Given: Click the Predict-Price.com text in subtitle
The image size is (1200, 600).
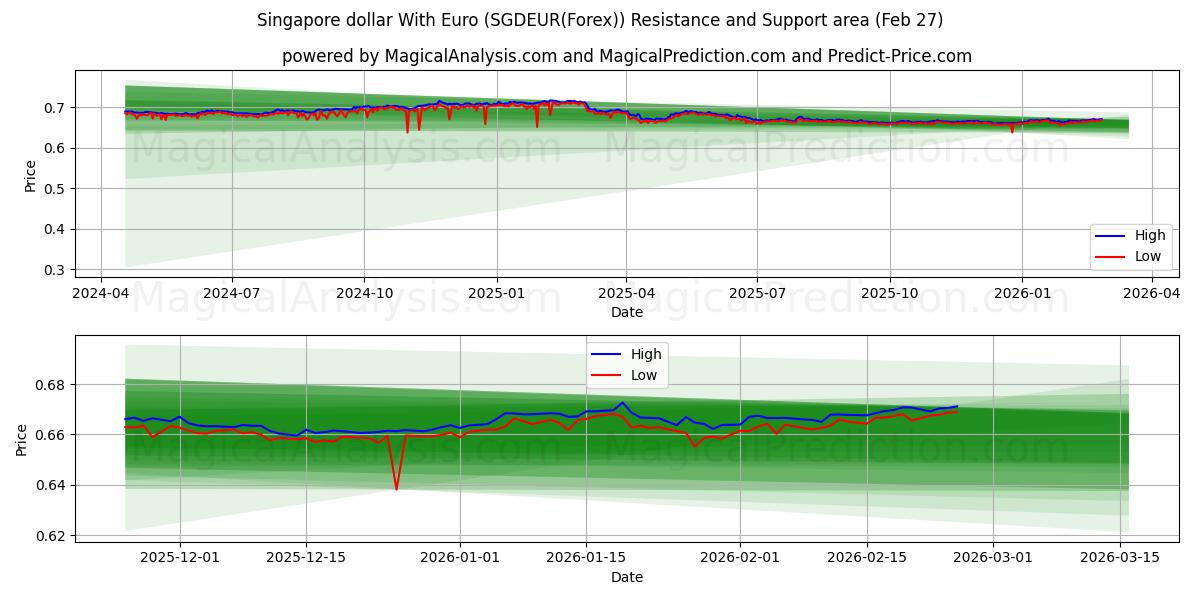Looking at the screenshot, I should click(x=900, y=58).
